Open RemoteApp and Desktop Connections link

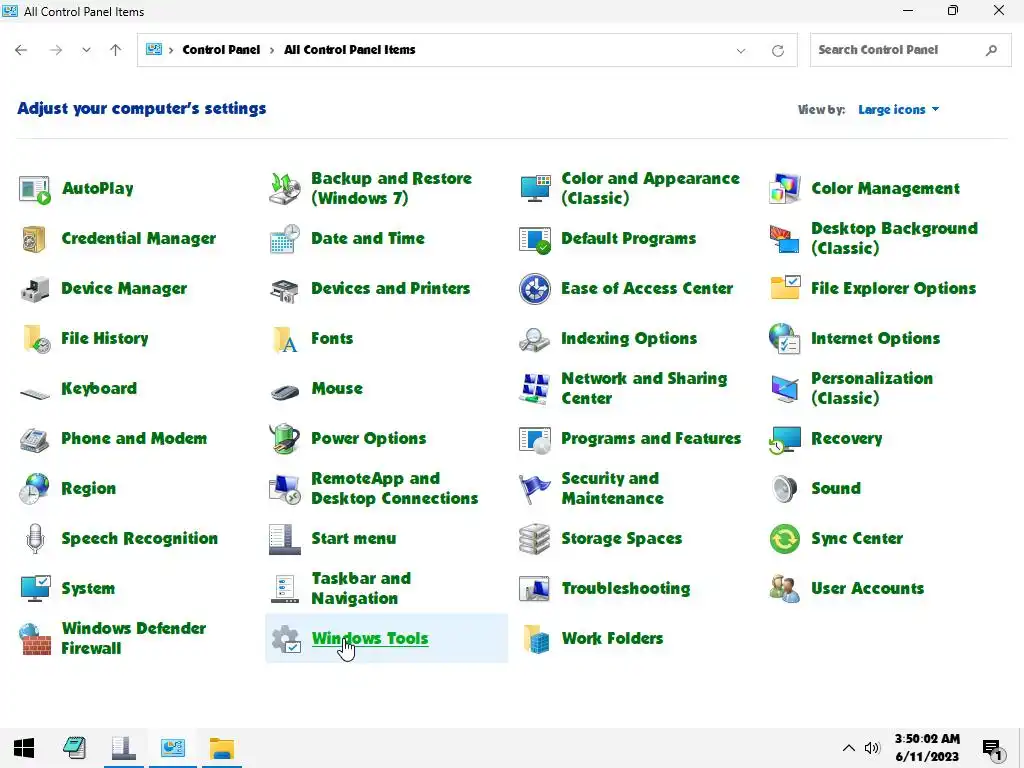[x=394, y=488]
